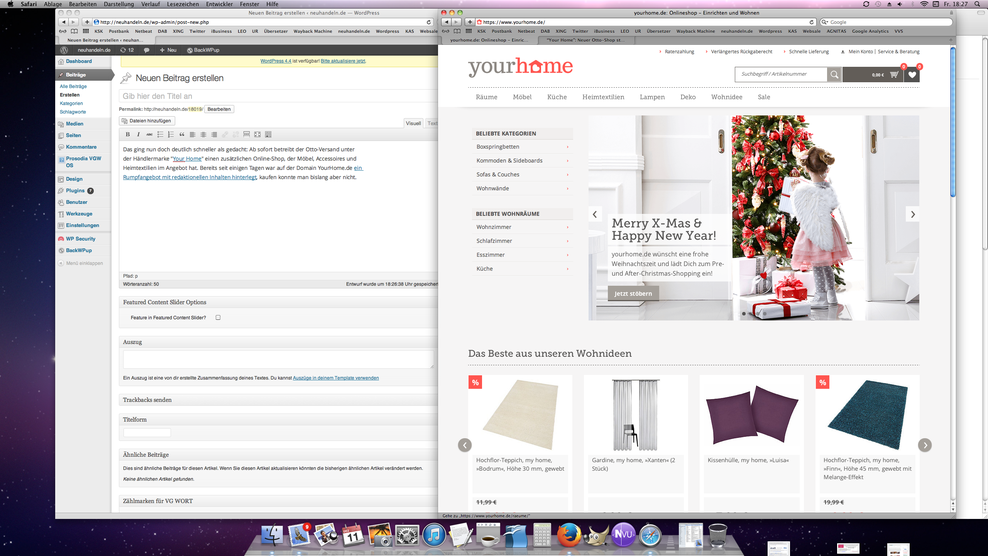Click the post title input field
Image resolution: width=988 pixels, height=556 pixels.
(x=278, y=96)
